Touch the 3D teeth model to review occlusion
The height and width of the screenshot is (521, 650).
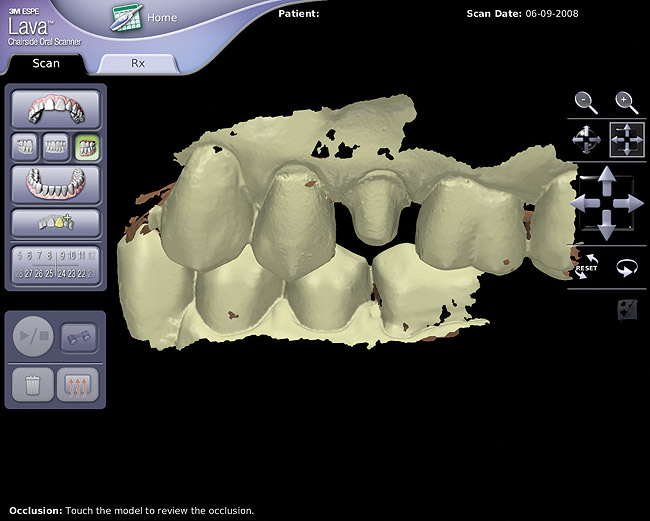pos(300,240)
